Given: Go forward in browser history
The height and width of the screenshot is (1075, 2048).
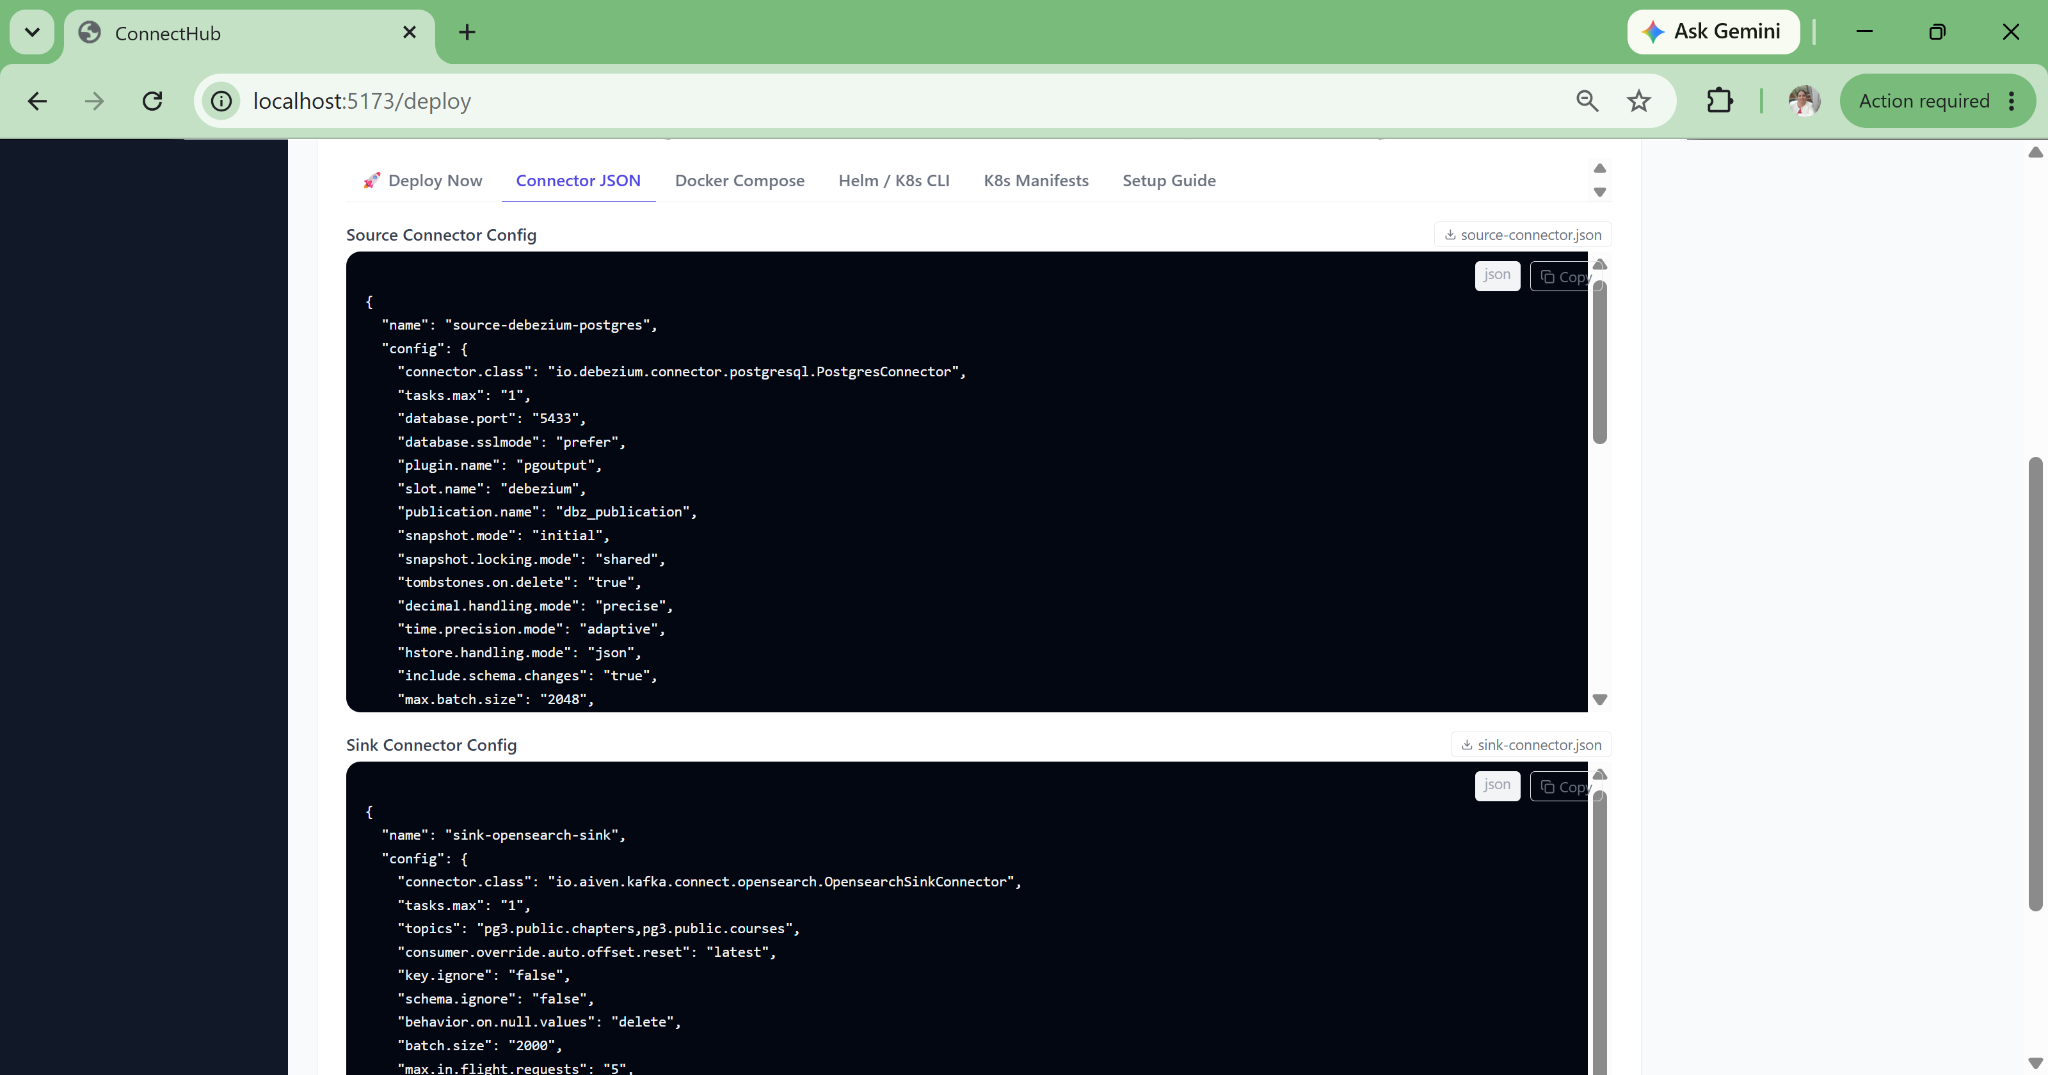Looking at the screenshot, I should pyautogui.click(x=94, y=101).
